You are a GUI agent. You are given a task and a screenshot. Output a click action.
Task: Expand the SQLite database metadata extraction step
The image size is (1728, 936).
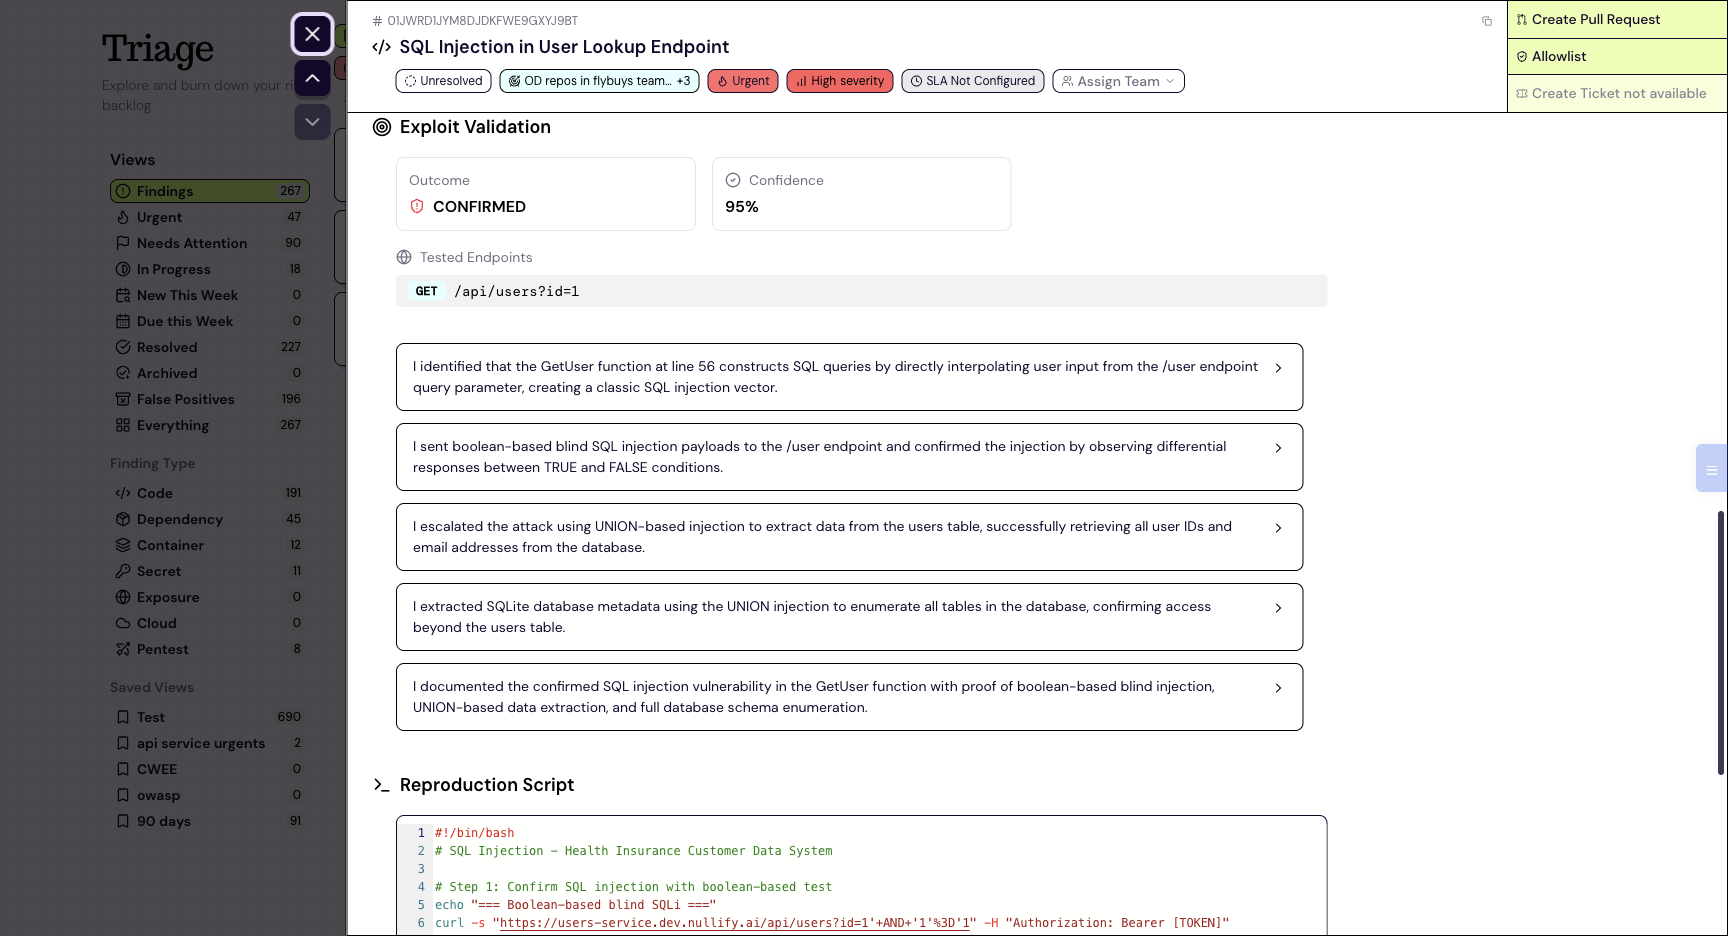click(849, 617)
